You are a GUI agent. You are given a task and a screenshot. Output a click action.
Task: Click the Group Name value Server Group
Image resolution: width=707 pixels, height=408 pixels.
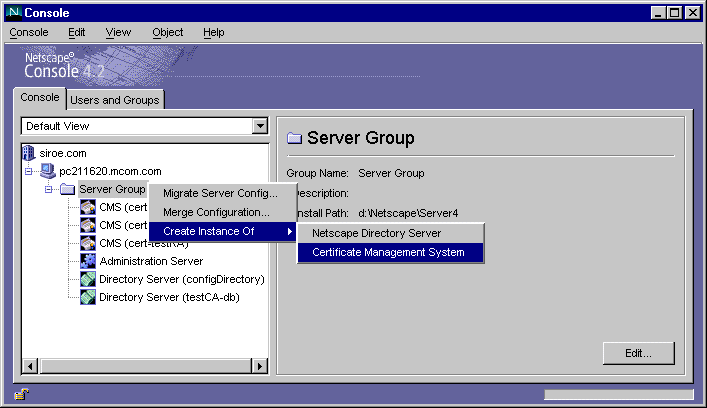pyautogui.click(x=391, y=173)
